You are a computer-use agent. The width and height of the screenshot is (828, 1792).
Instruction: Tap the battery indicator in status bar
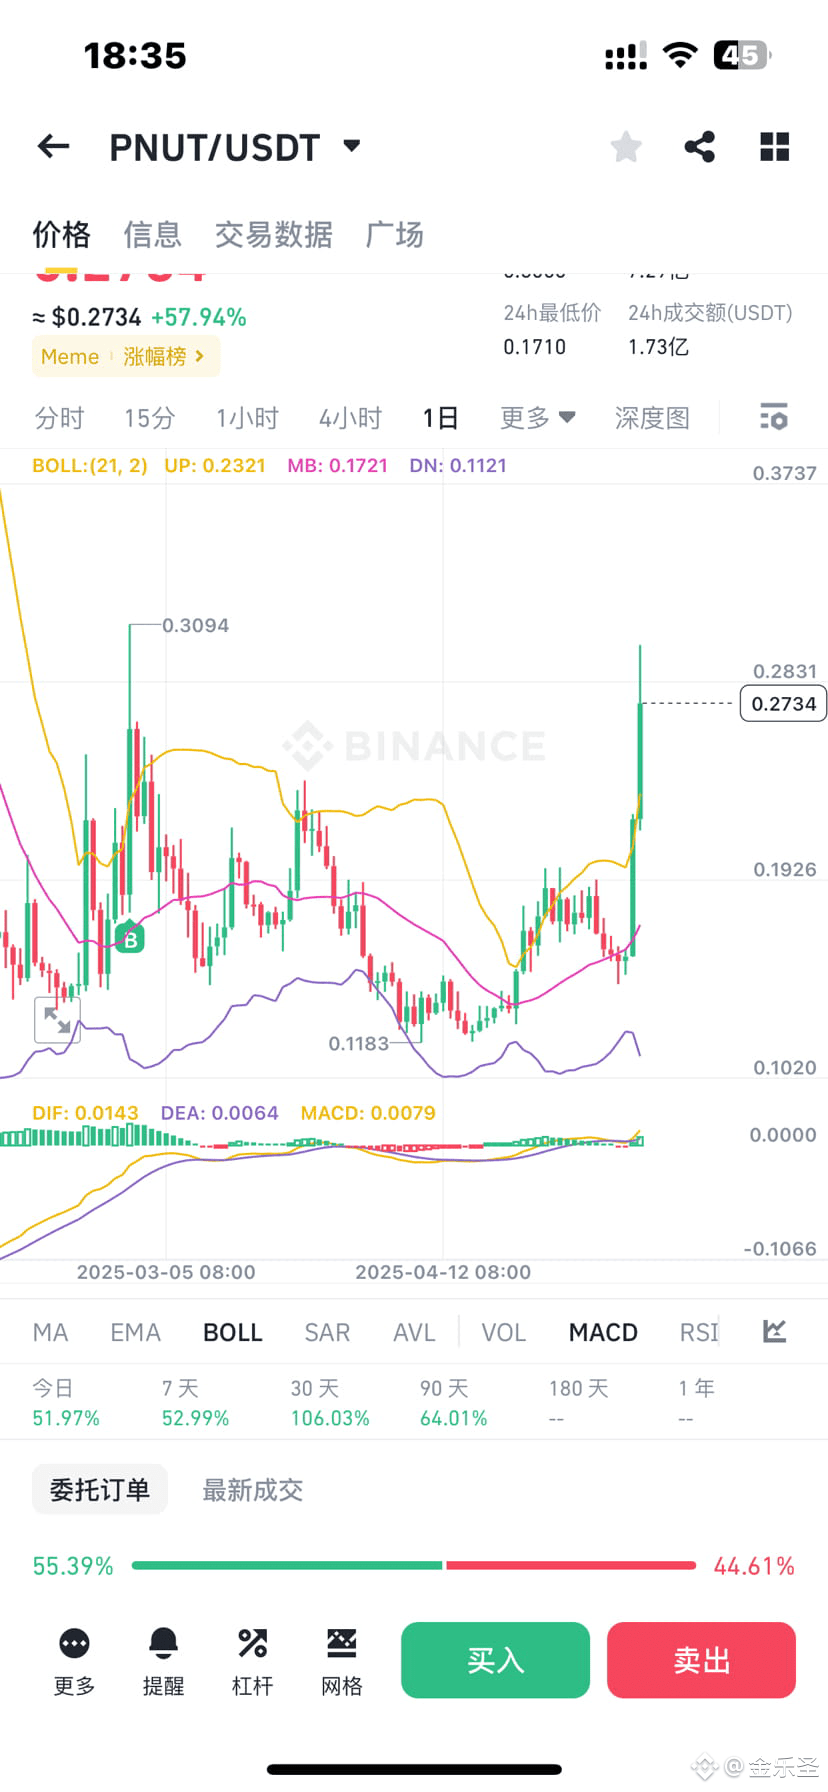tap(742, 55)
